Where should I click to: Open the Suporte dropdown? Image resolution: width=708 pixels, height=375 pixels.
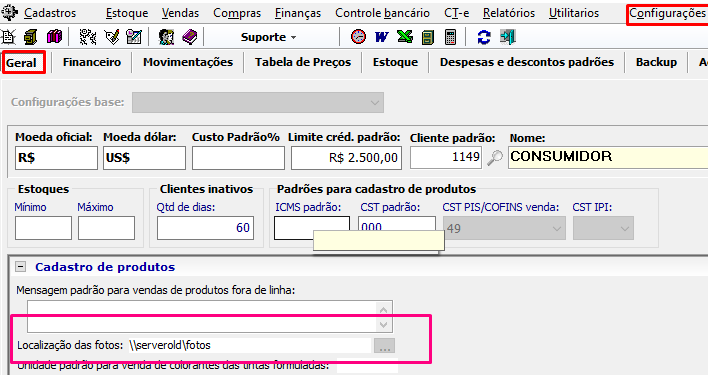268,37
